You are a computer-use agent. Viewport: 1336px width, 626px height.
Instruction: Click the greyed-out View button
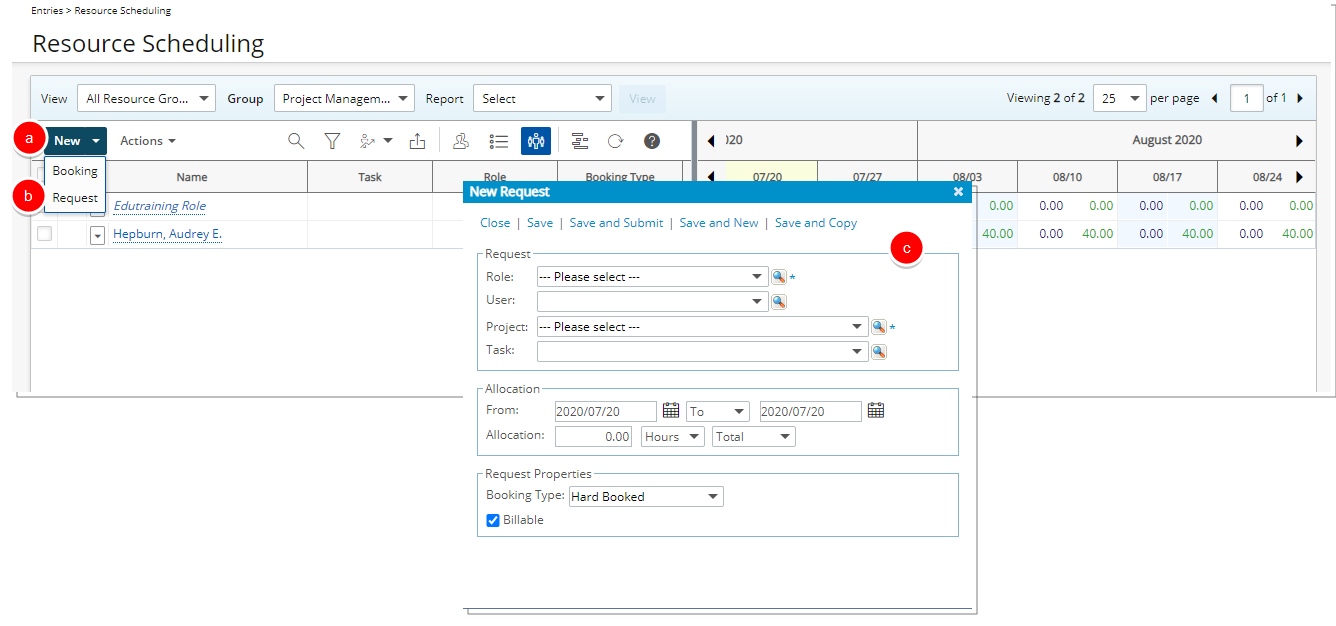642,98
